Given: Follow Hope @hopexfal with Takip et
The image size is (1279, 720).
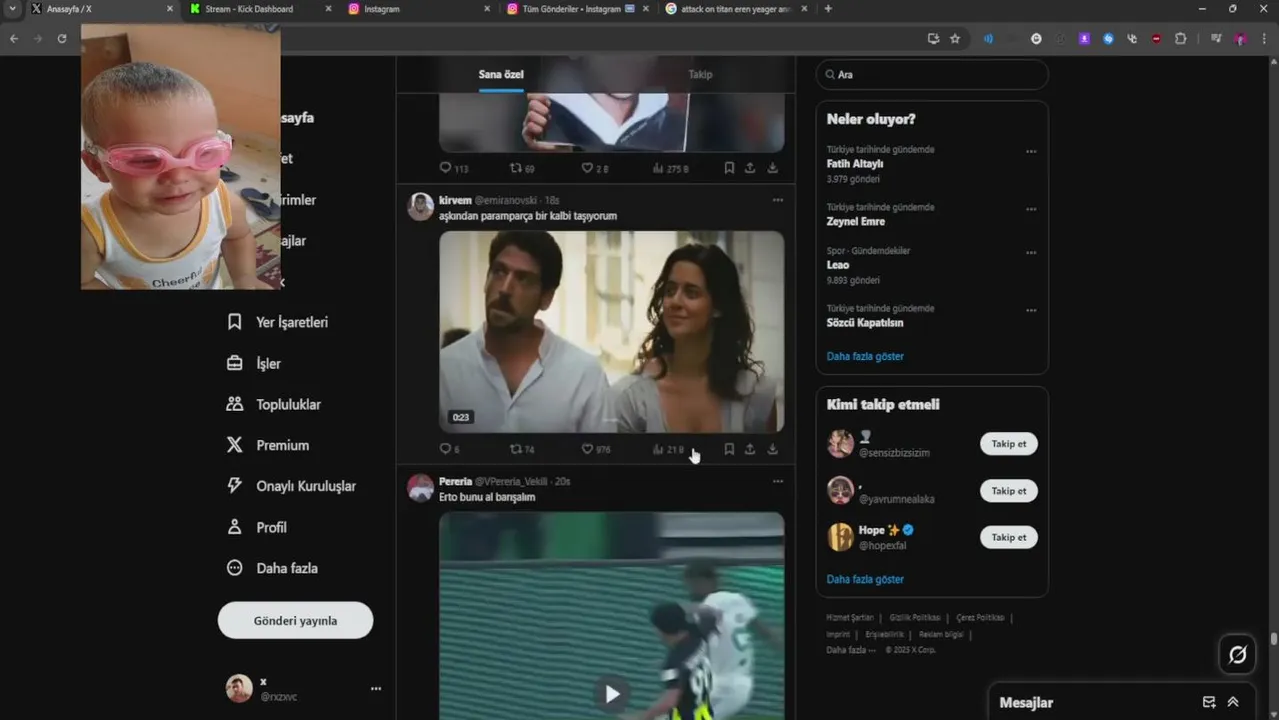Looking at the screenshot, I should tap(1008, 537).
